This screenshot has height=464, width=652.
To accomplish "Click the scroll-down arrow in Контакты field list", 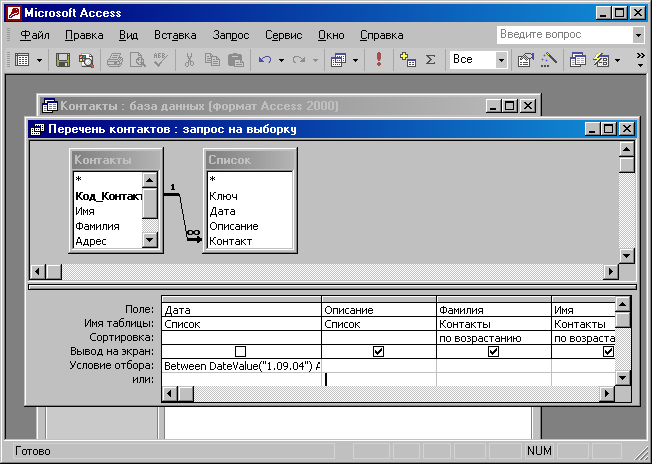I will [149, 240].
